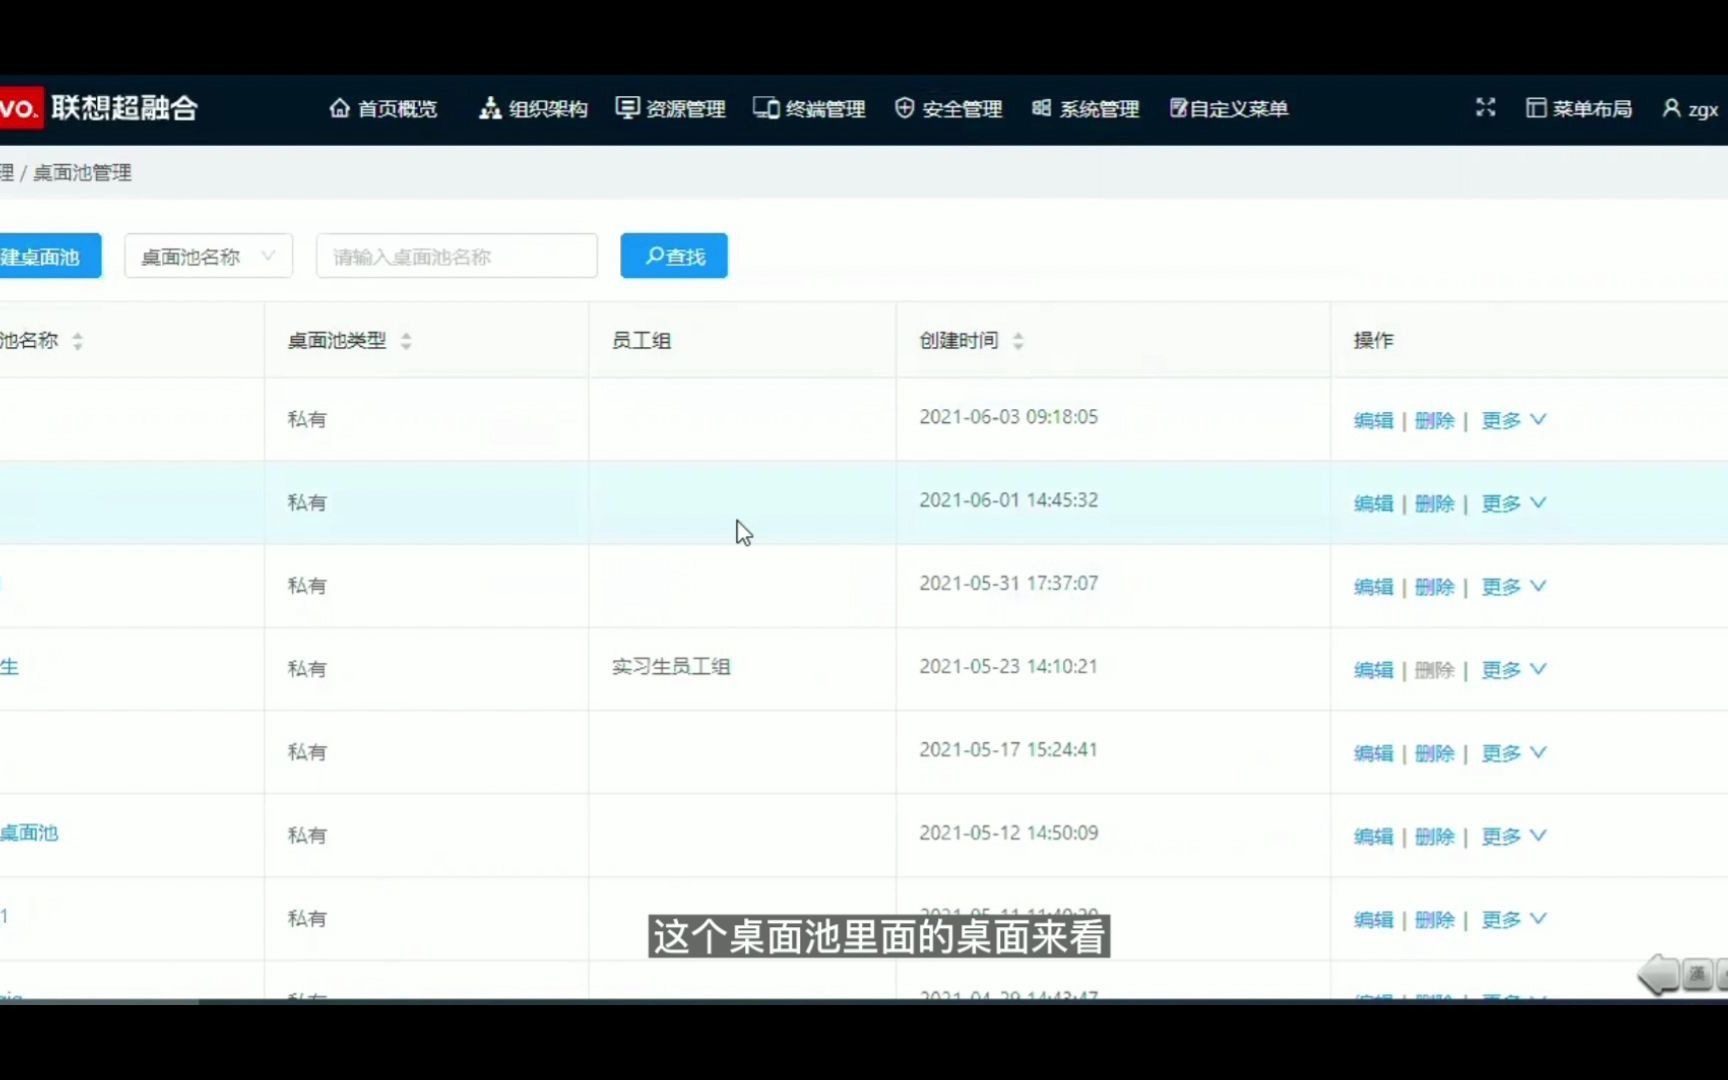
Task: Expand 更多 for the 2021-06-01 14:45:32 row
Action: (1513, 503)
